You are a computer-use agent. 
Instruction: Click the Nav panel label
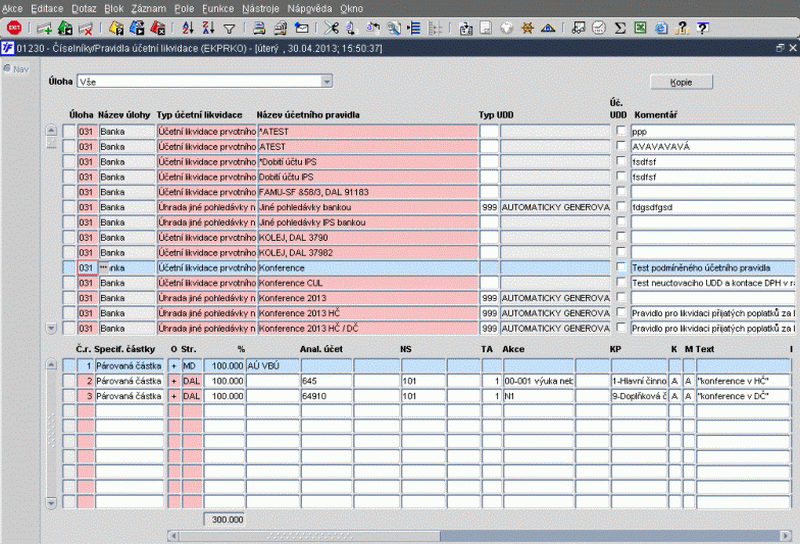tap(19, 68)
